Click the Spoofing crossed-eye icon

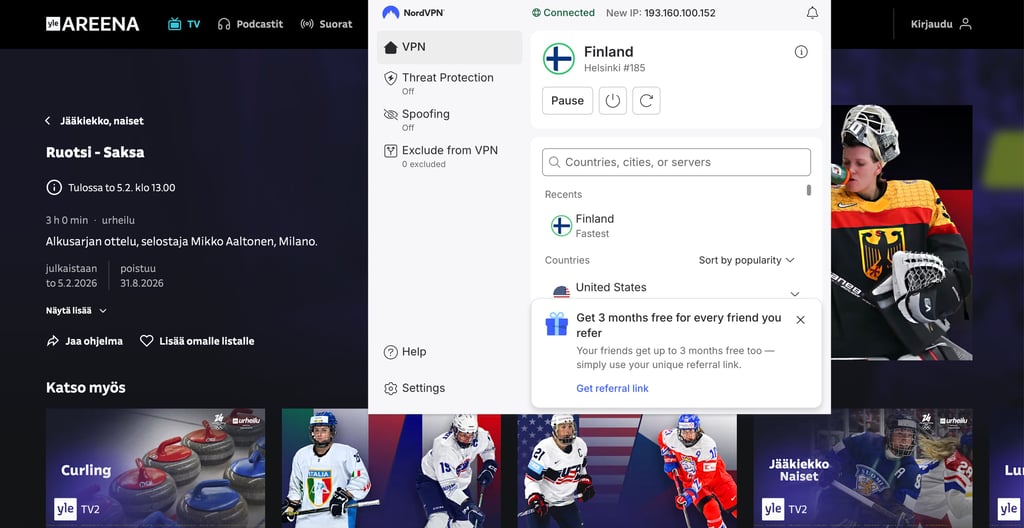[x=391, y=114]
